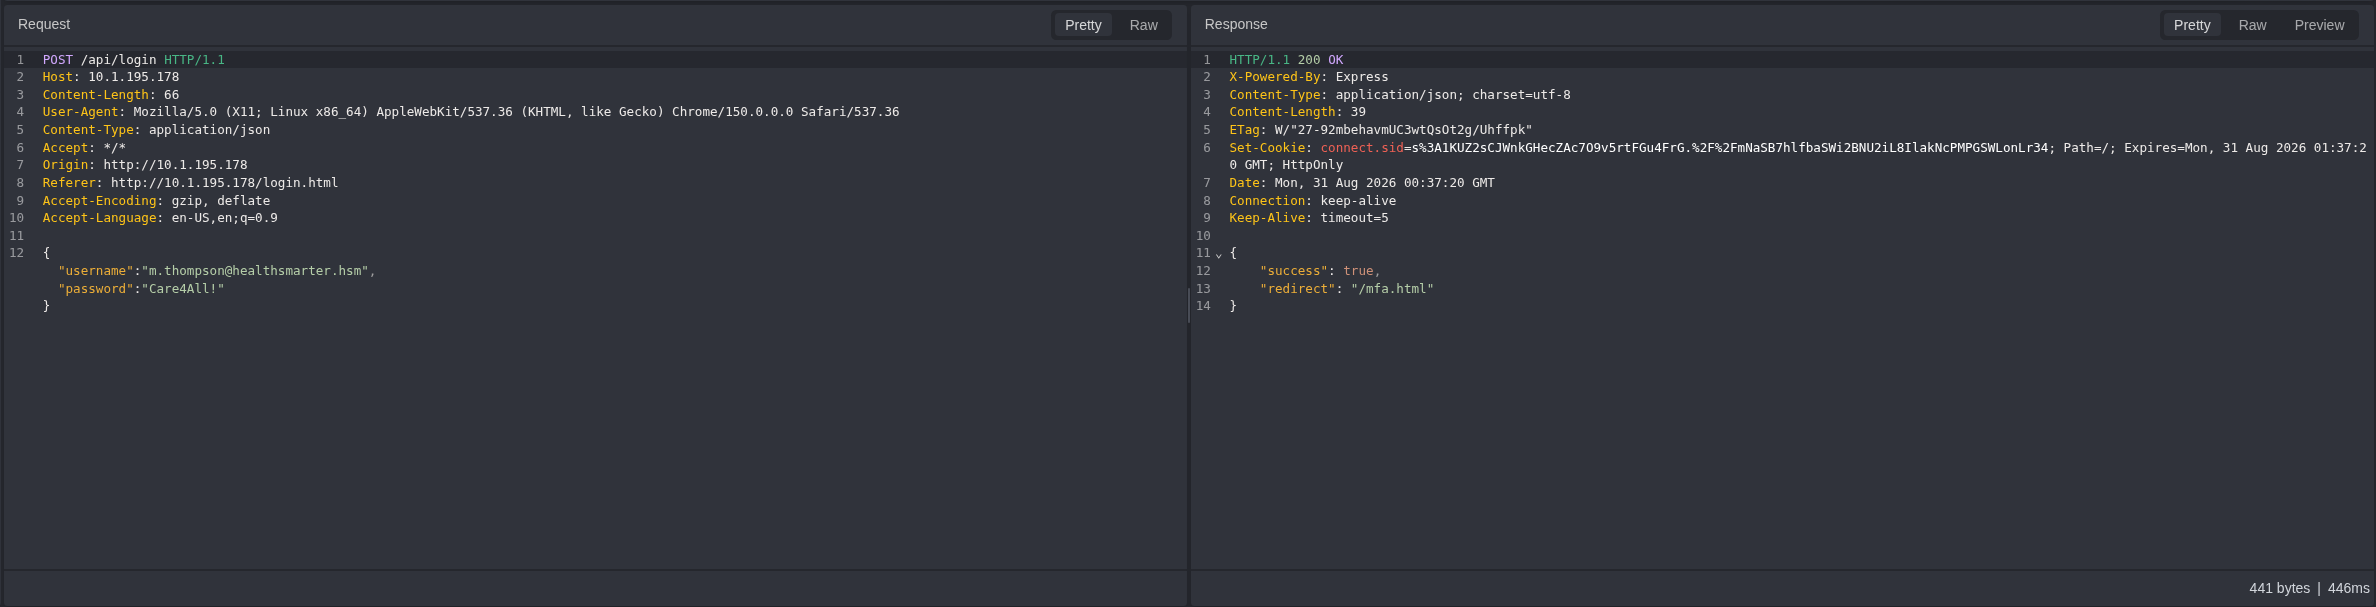Click the Response panel title
Screen dimensions: 2376x607
pos(1236,24)
